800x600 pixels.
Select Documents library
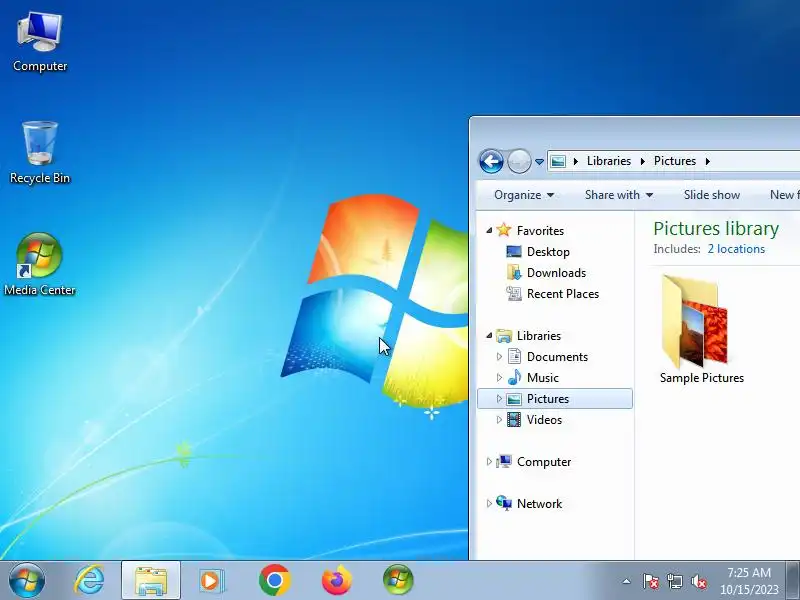[557, 357]
